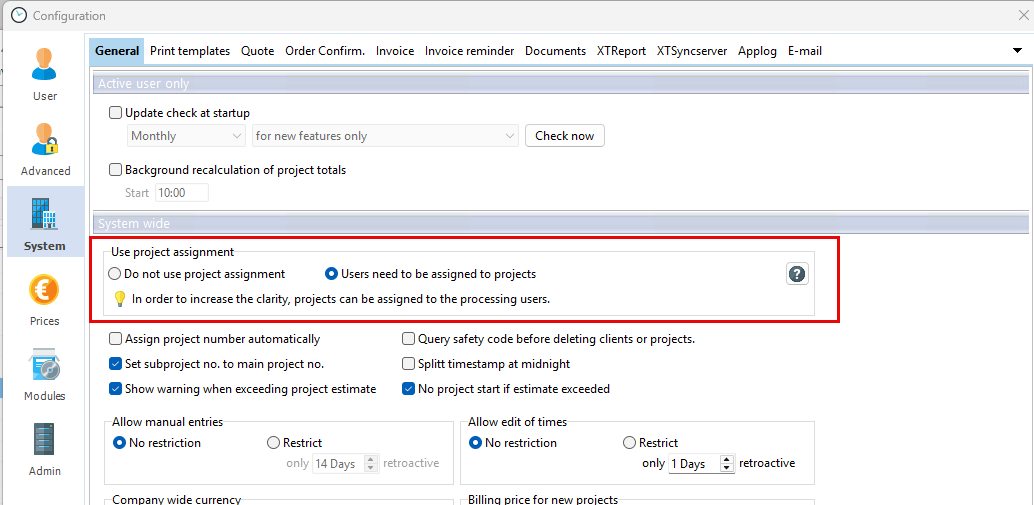
Task: Click the Start time 10:00 field
Action: (x=181, y=193)
